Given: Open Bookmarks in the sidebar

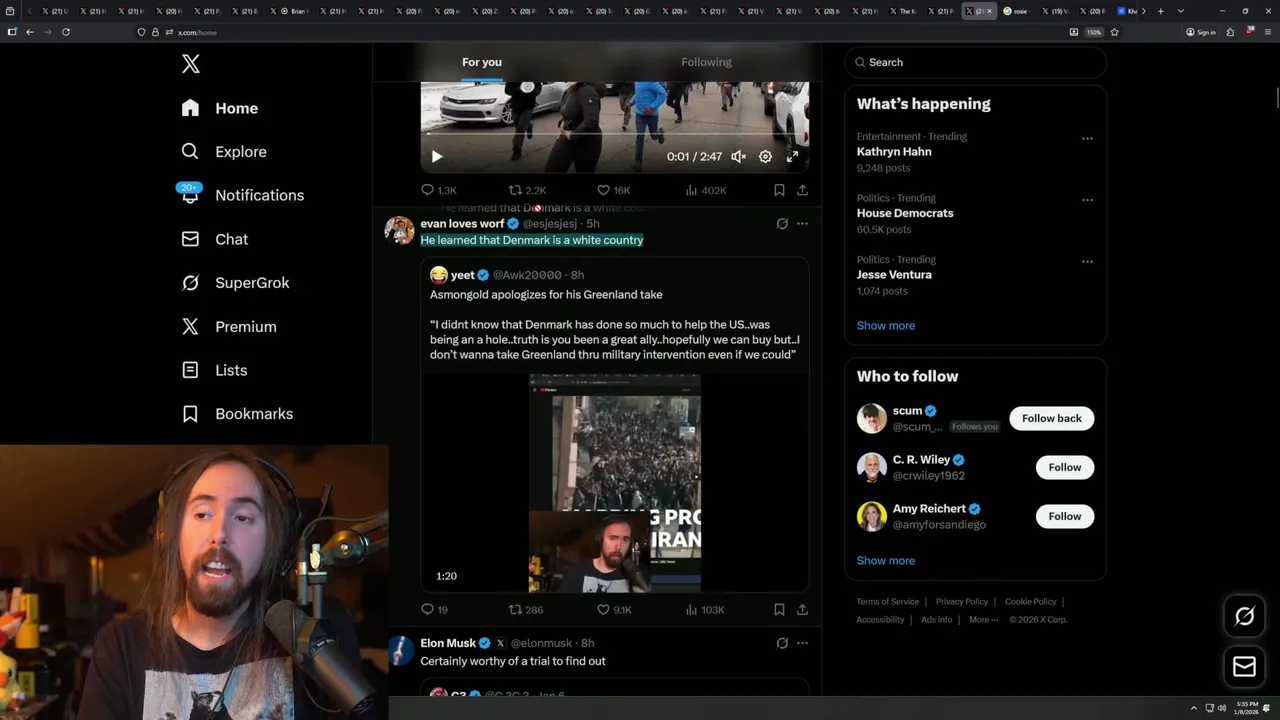Looking at the screenshot, I should [x=237, y=413].
